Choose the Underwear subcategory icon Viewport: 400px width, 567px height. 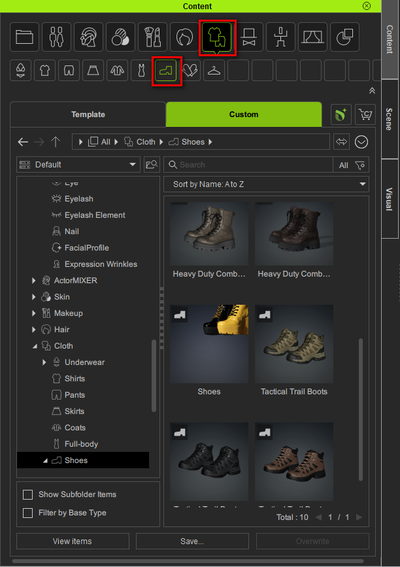pyautogui.click(x=21, y=70)
